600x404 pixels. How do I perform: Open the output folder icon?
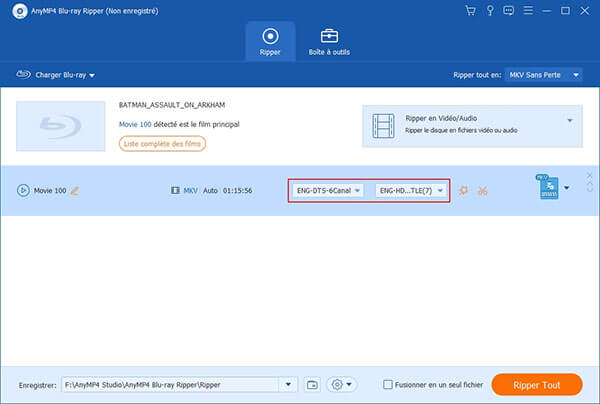coord(312,384)
